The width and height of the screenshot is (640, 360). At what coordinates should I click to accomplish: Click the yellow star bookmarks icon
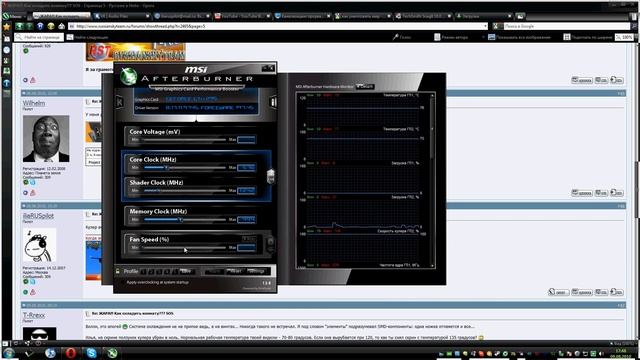[x=7, y=27]
